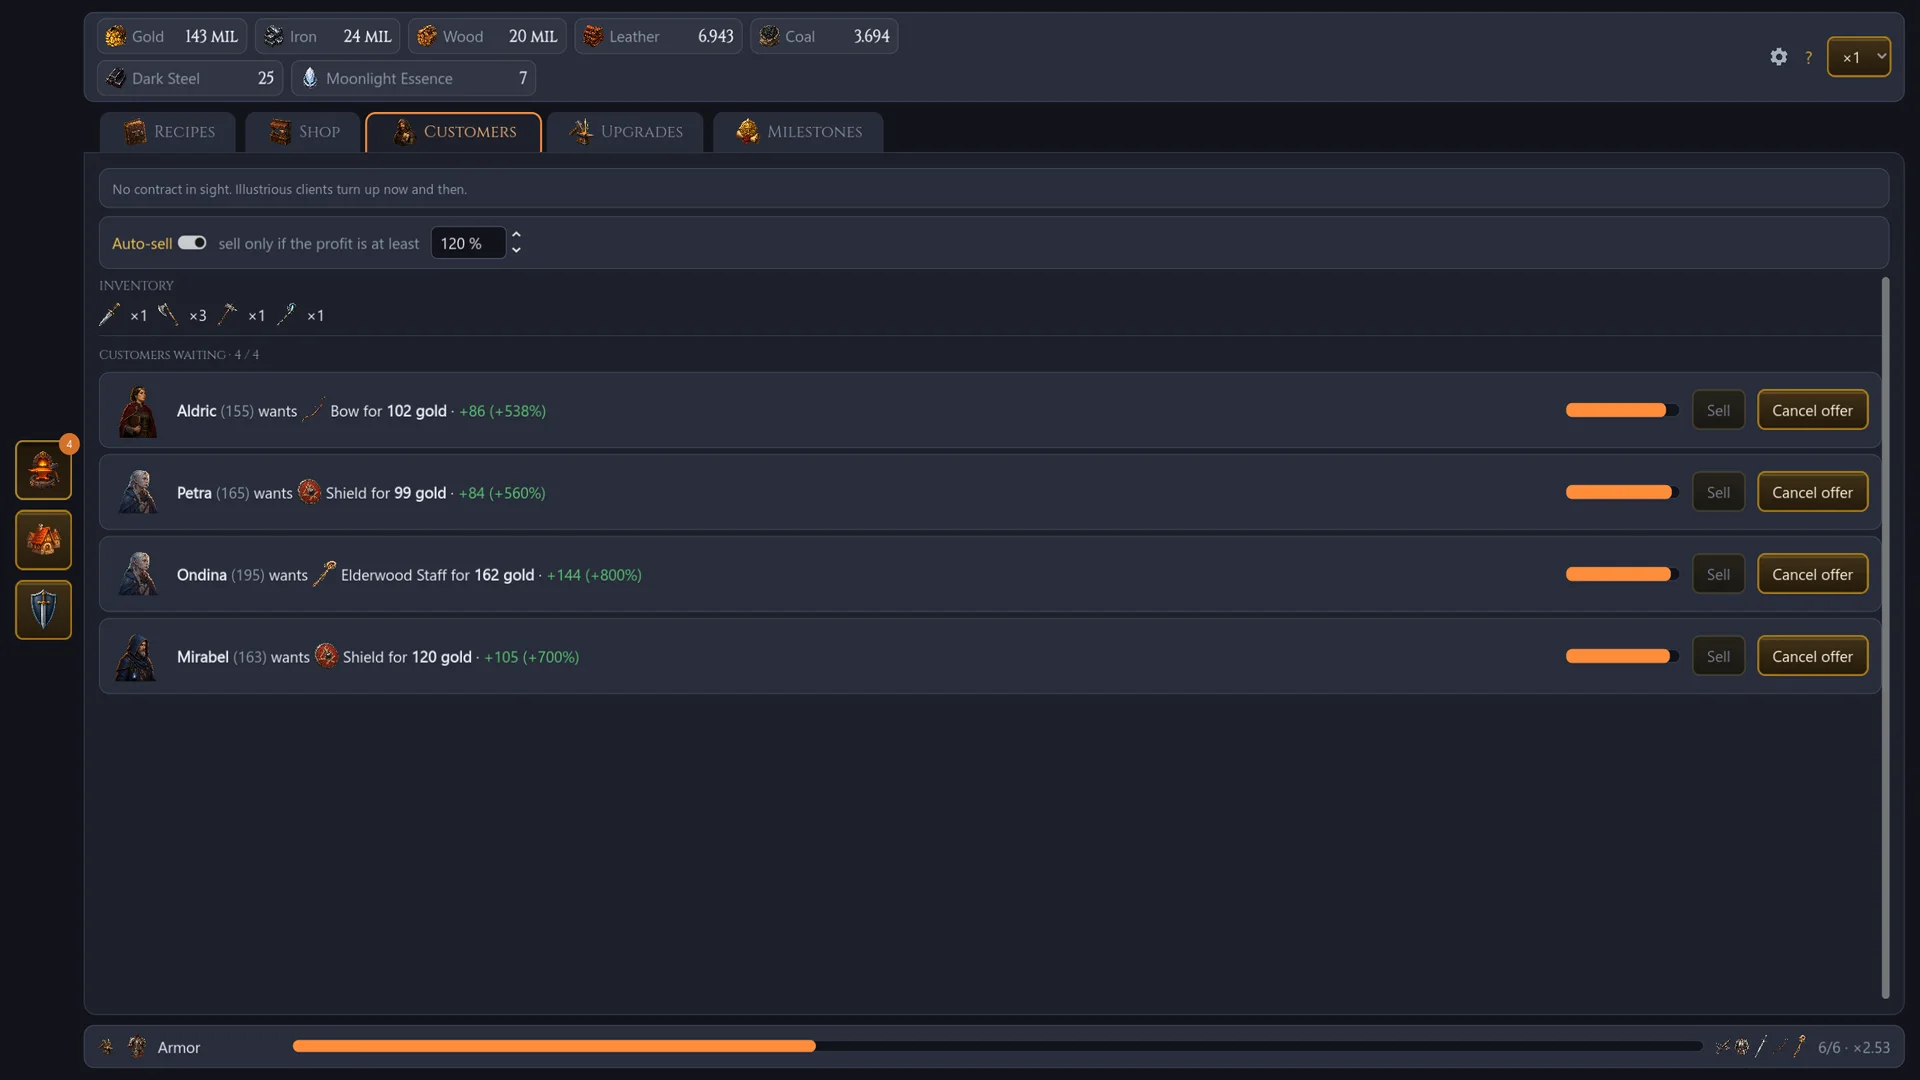Sell the Shield to Mirabel

tap(1718, 656)
